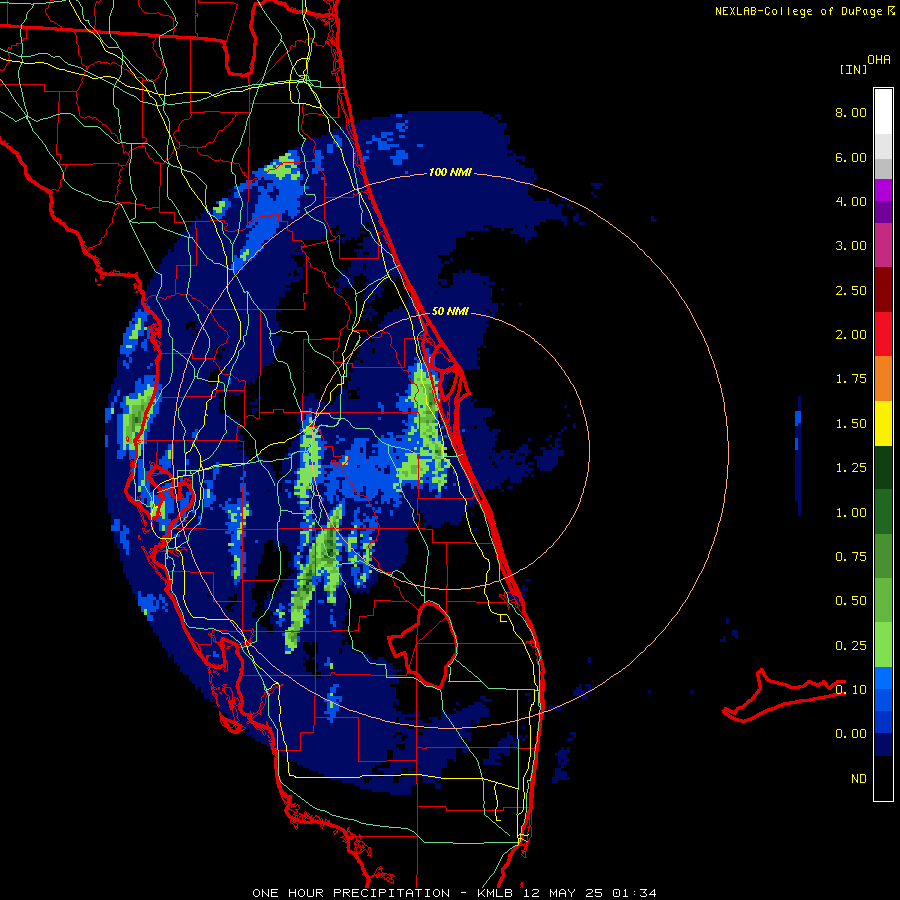Viewport: 900px width, 900px height.
Task: Click the 100 NMI range ring label
Action: (450, 172)
